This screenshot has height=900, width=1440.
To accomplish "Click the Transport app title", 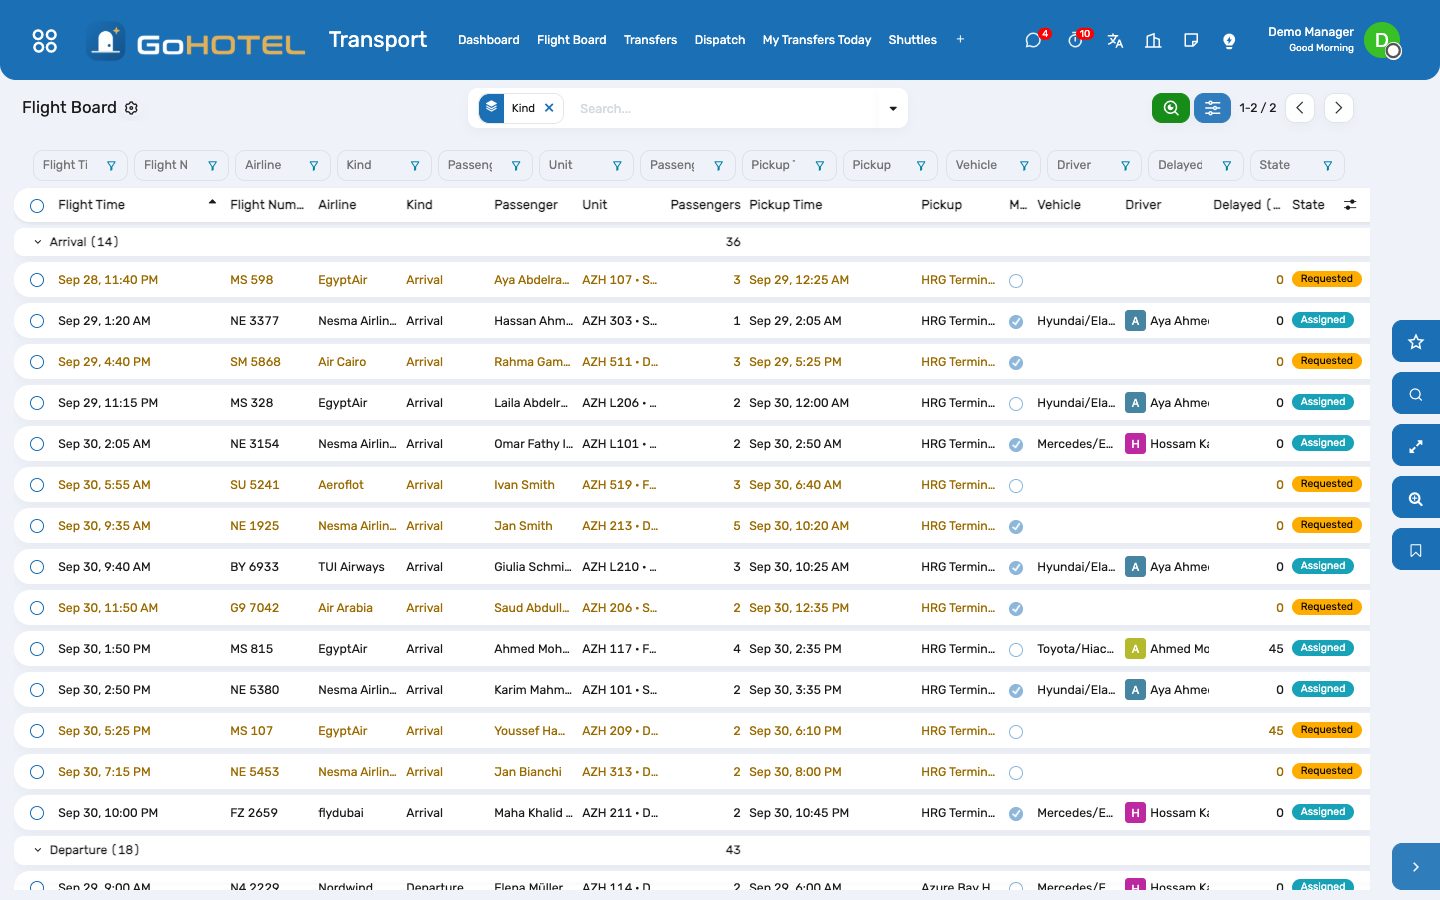I will click(x=378, y=40).
